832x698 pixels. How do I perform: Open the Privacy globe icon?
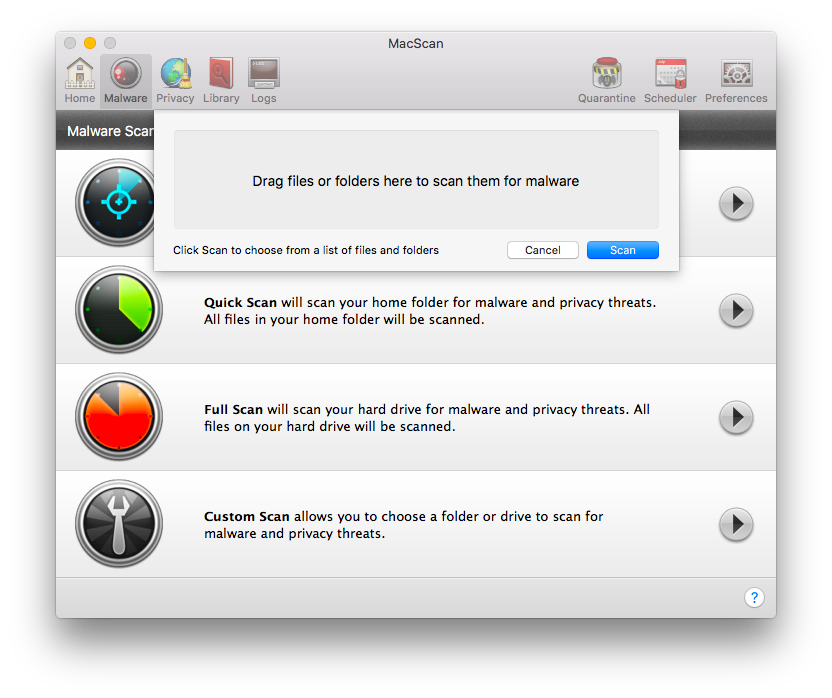[175, 81]
